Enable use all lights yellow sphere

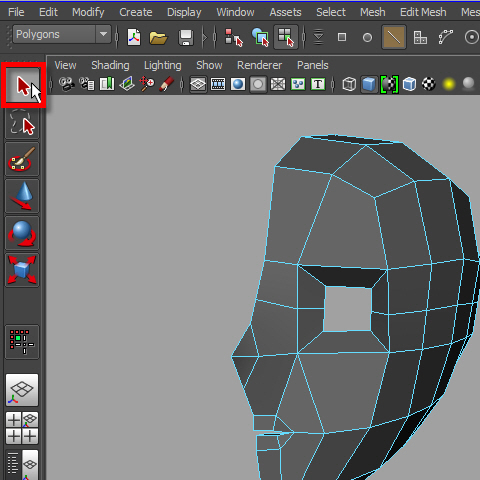(449, 84)
